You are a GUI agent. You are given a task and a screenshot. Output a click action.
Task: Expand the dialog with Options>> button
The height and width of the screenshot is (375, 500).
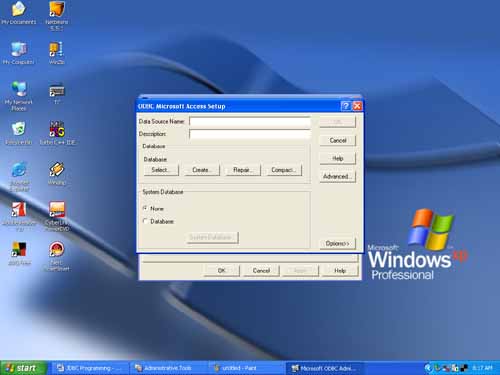pyautogui.click(x=337, y=244)
